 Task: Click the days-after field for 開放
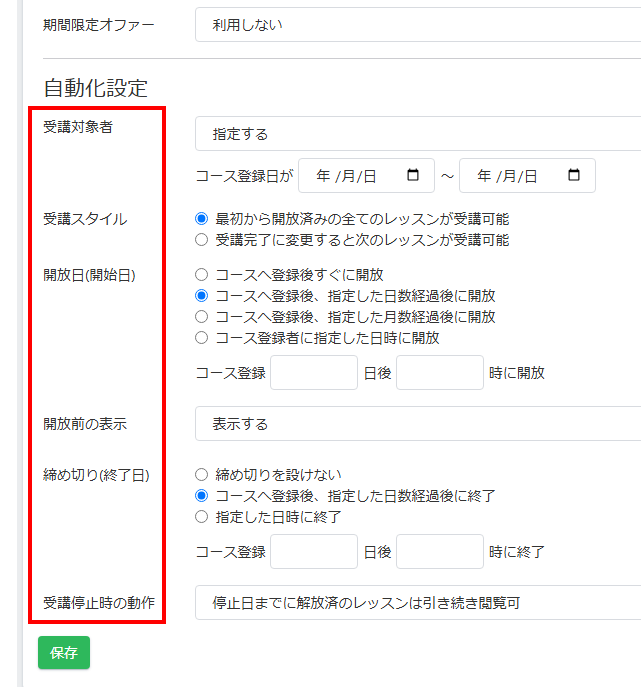click(x=313, y=373)
